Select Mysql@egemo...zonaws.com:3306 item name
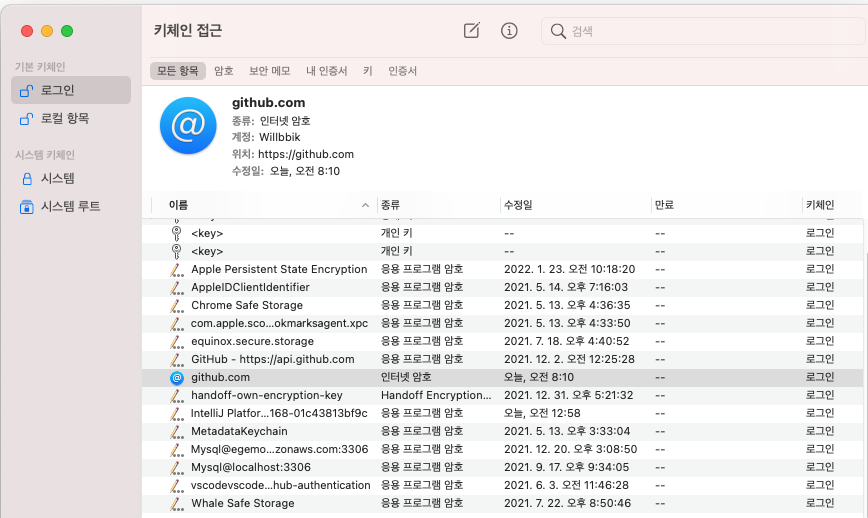The width and height of the screenshot is (868, 518). click(x=280, y=449)
